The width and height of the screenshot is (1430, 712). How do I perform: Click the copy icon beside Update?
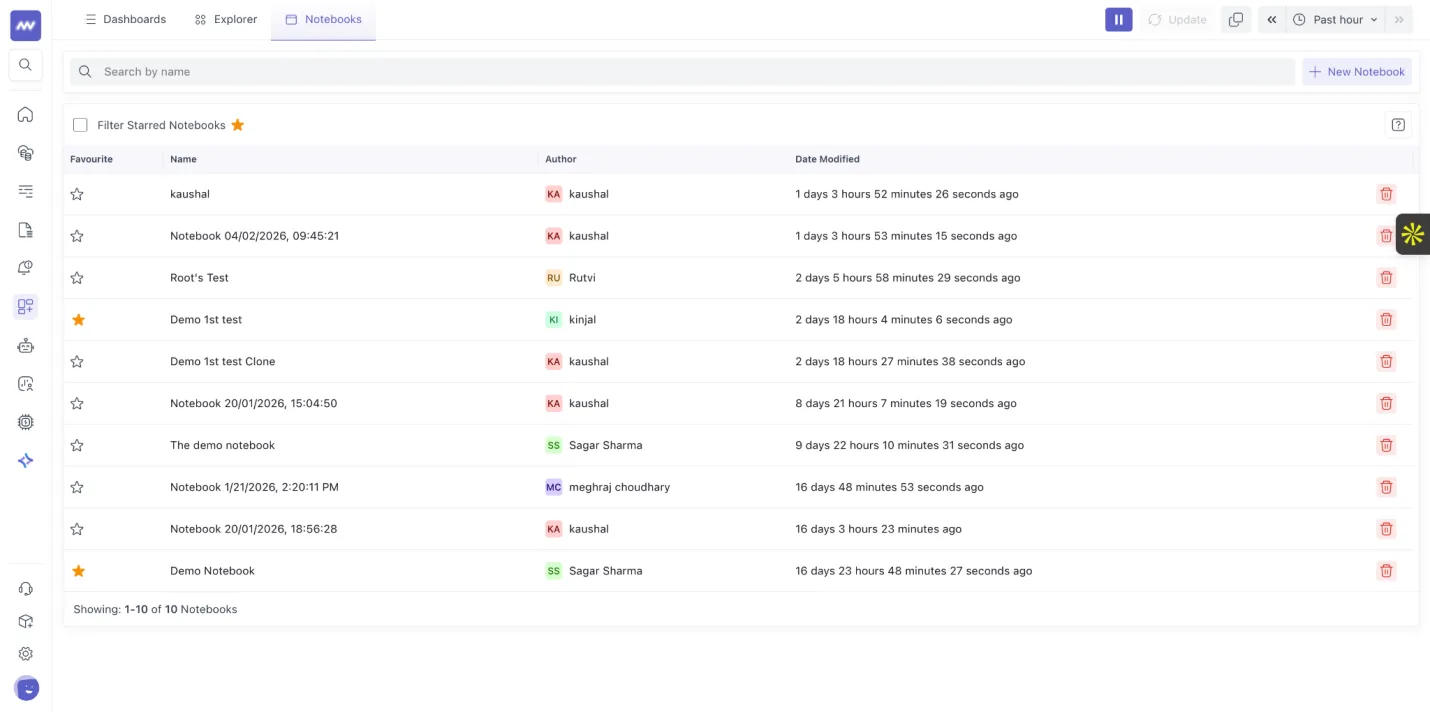coord(1236,20)
